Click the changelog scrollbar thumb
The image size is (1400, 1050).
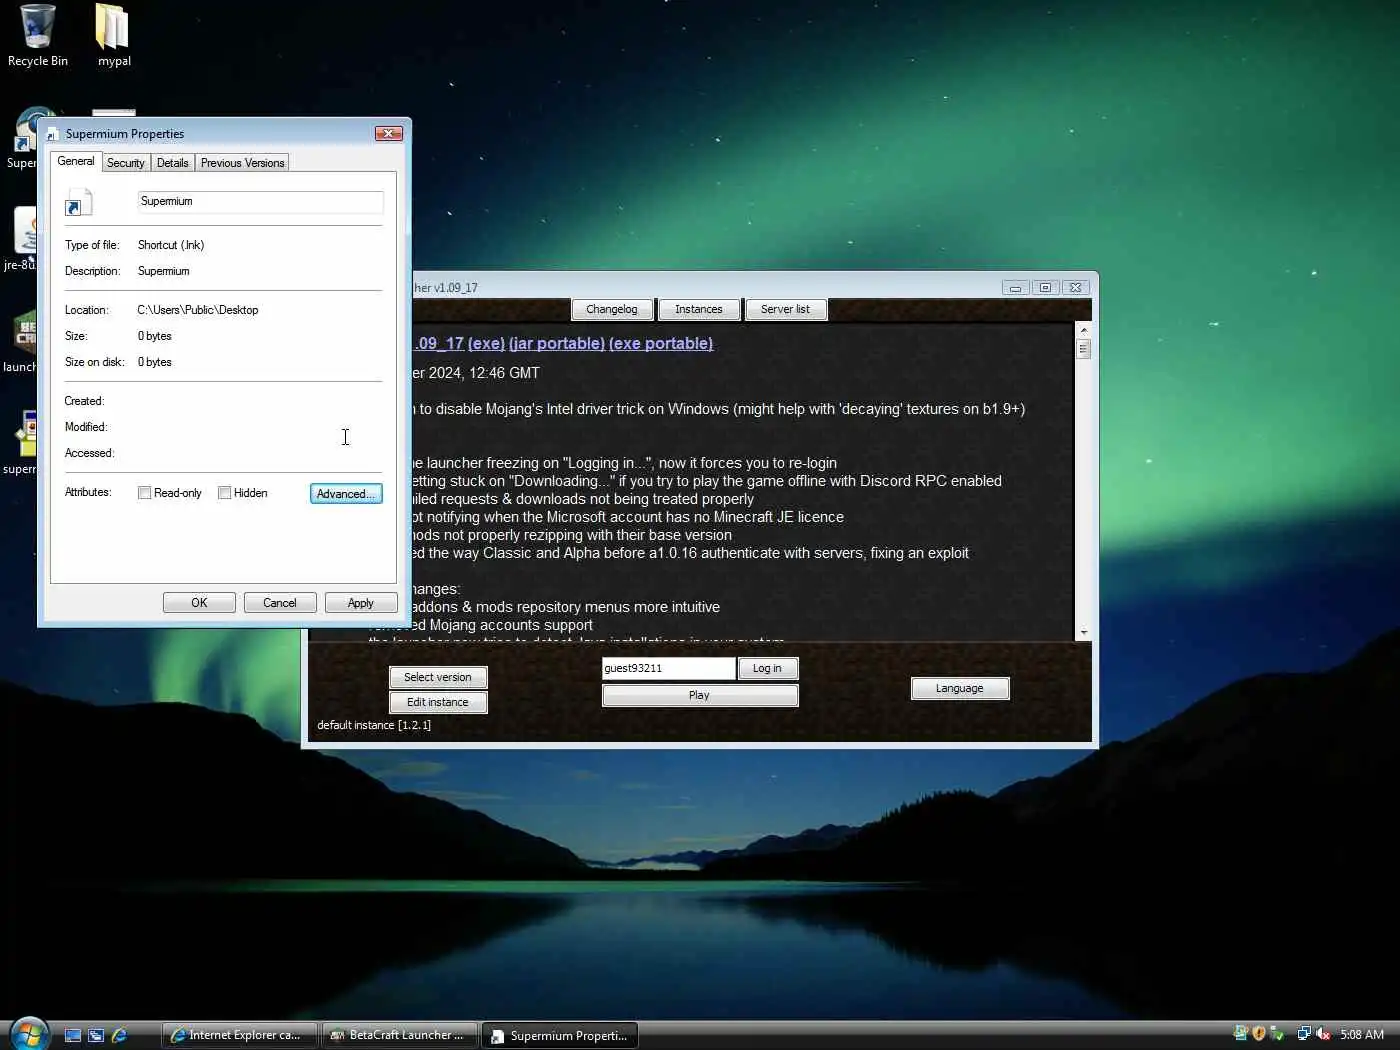1084,349
